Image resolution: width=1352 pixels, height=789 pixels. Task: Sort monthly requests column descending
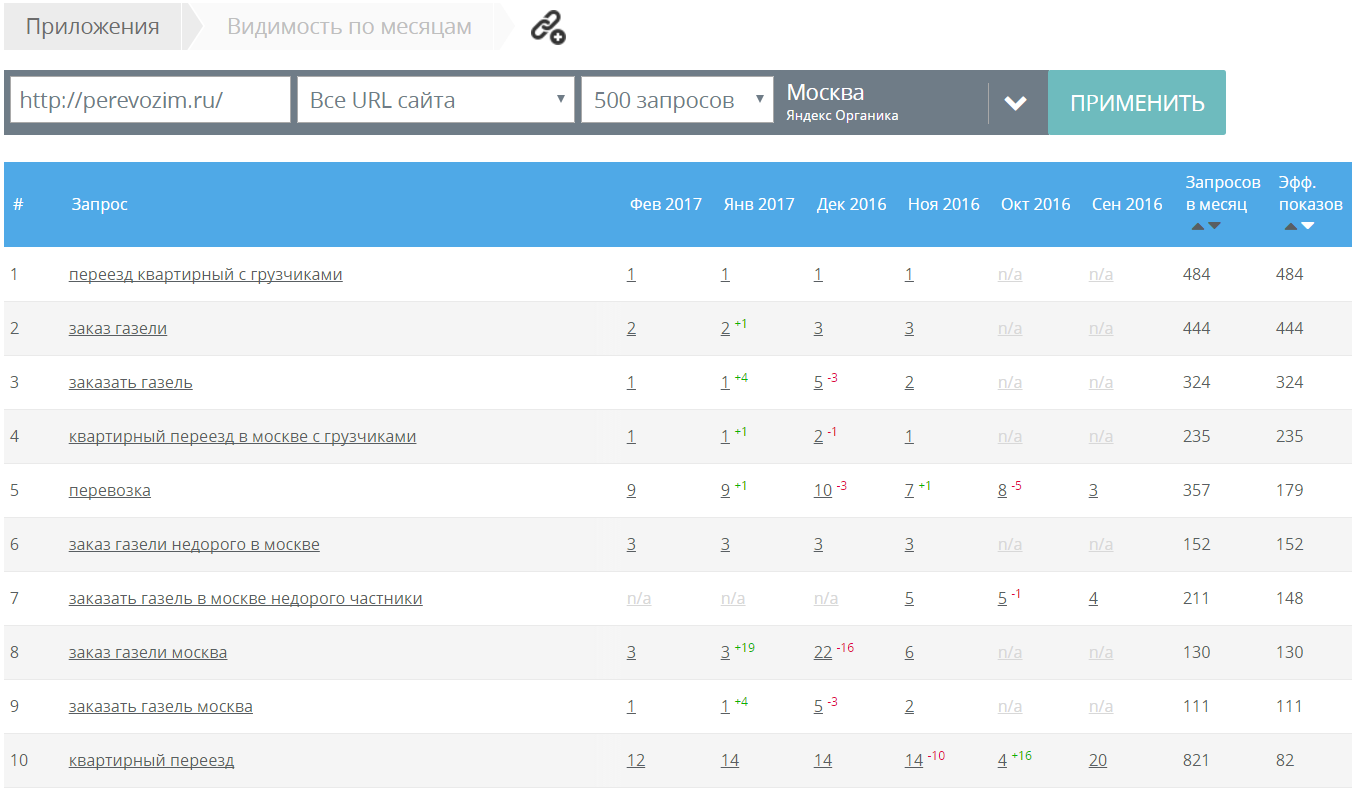tap(1214, 226)
